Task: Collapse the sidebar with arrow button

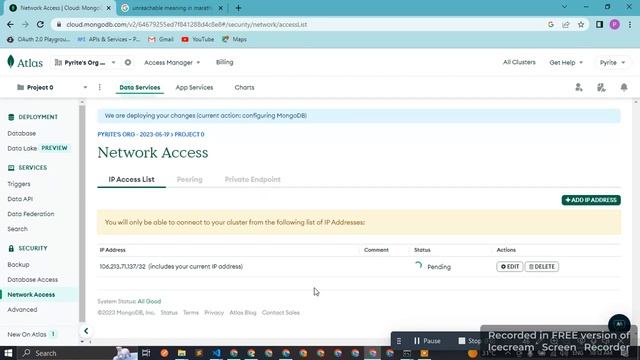Action: click(86, 331)
